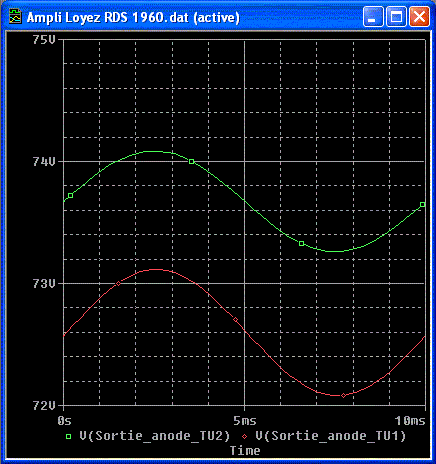436x464 pixels.
Task: Click the green square legend symbol for TU2
Action: [x=68, y=436]
